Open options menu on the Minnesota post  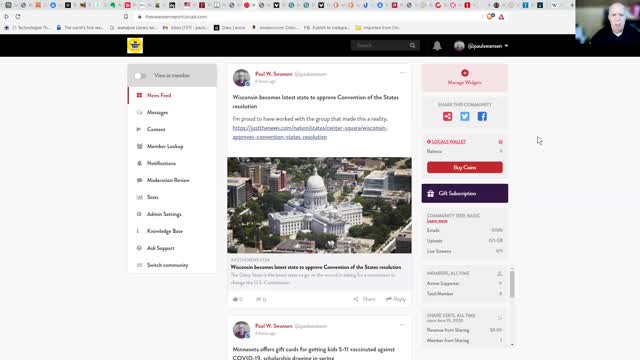click(403, 325)
